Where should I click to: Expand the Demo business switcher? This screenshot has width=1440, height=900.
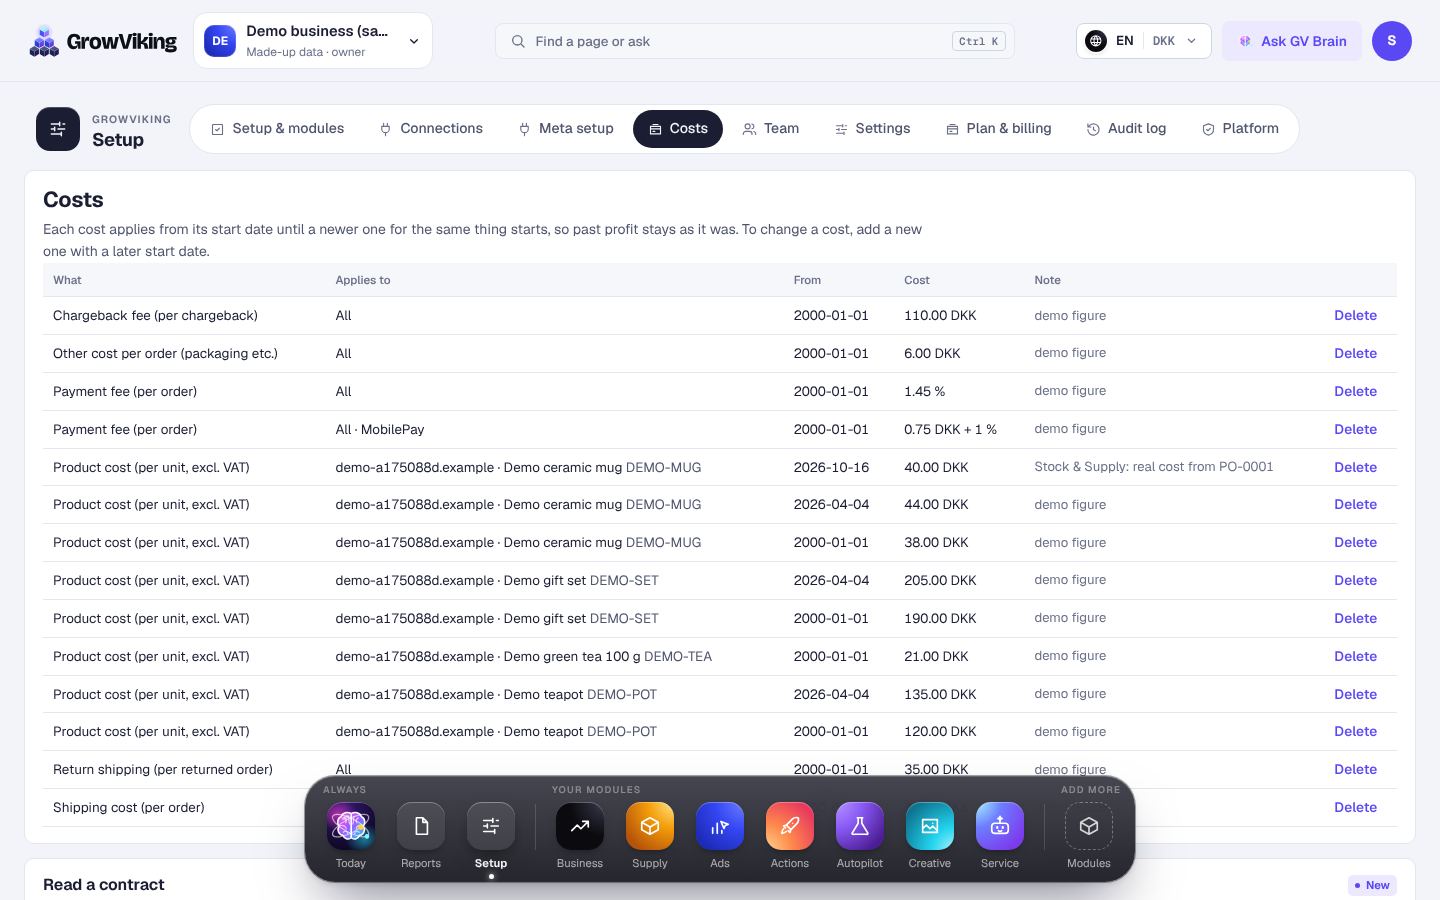coord(313,41)
